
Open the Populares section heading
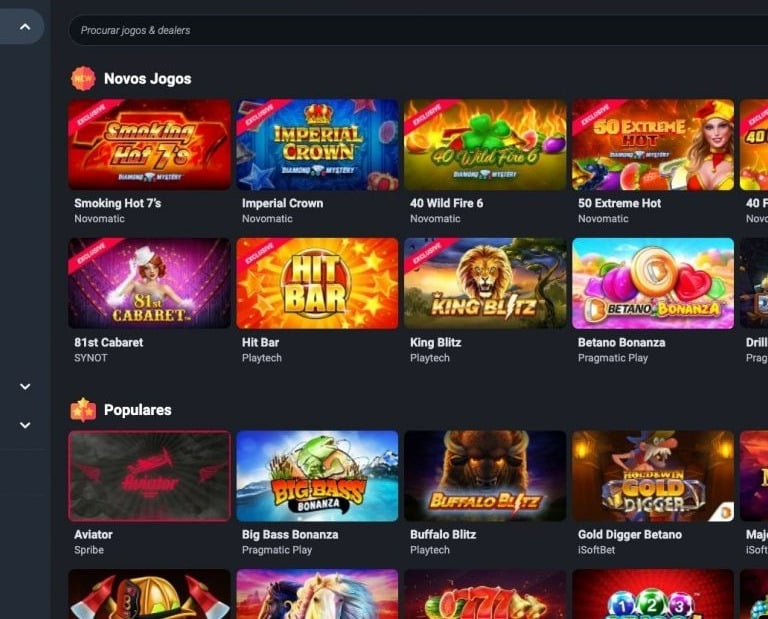(x=138, y=410)
